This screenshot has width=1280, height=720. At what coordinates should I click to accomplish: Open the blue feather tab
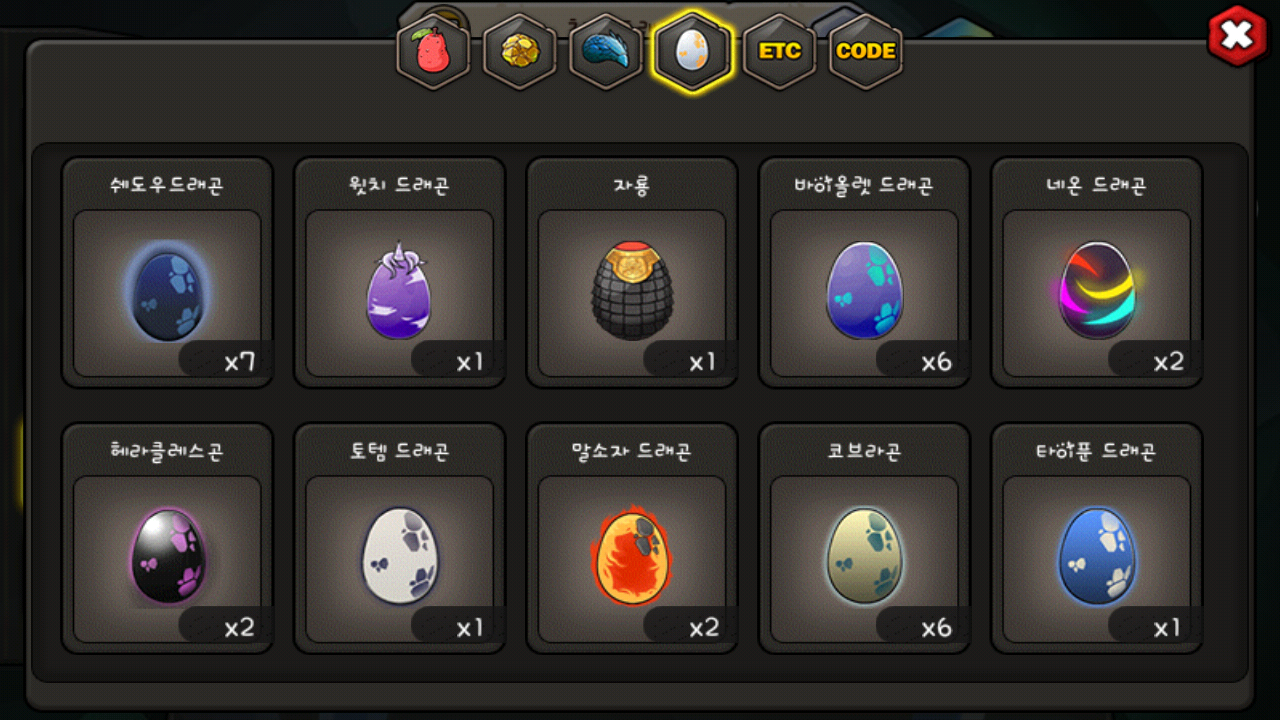click(606, 51)
